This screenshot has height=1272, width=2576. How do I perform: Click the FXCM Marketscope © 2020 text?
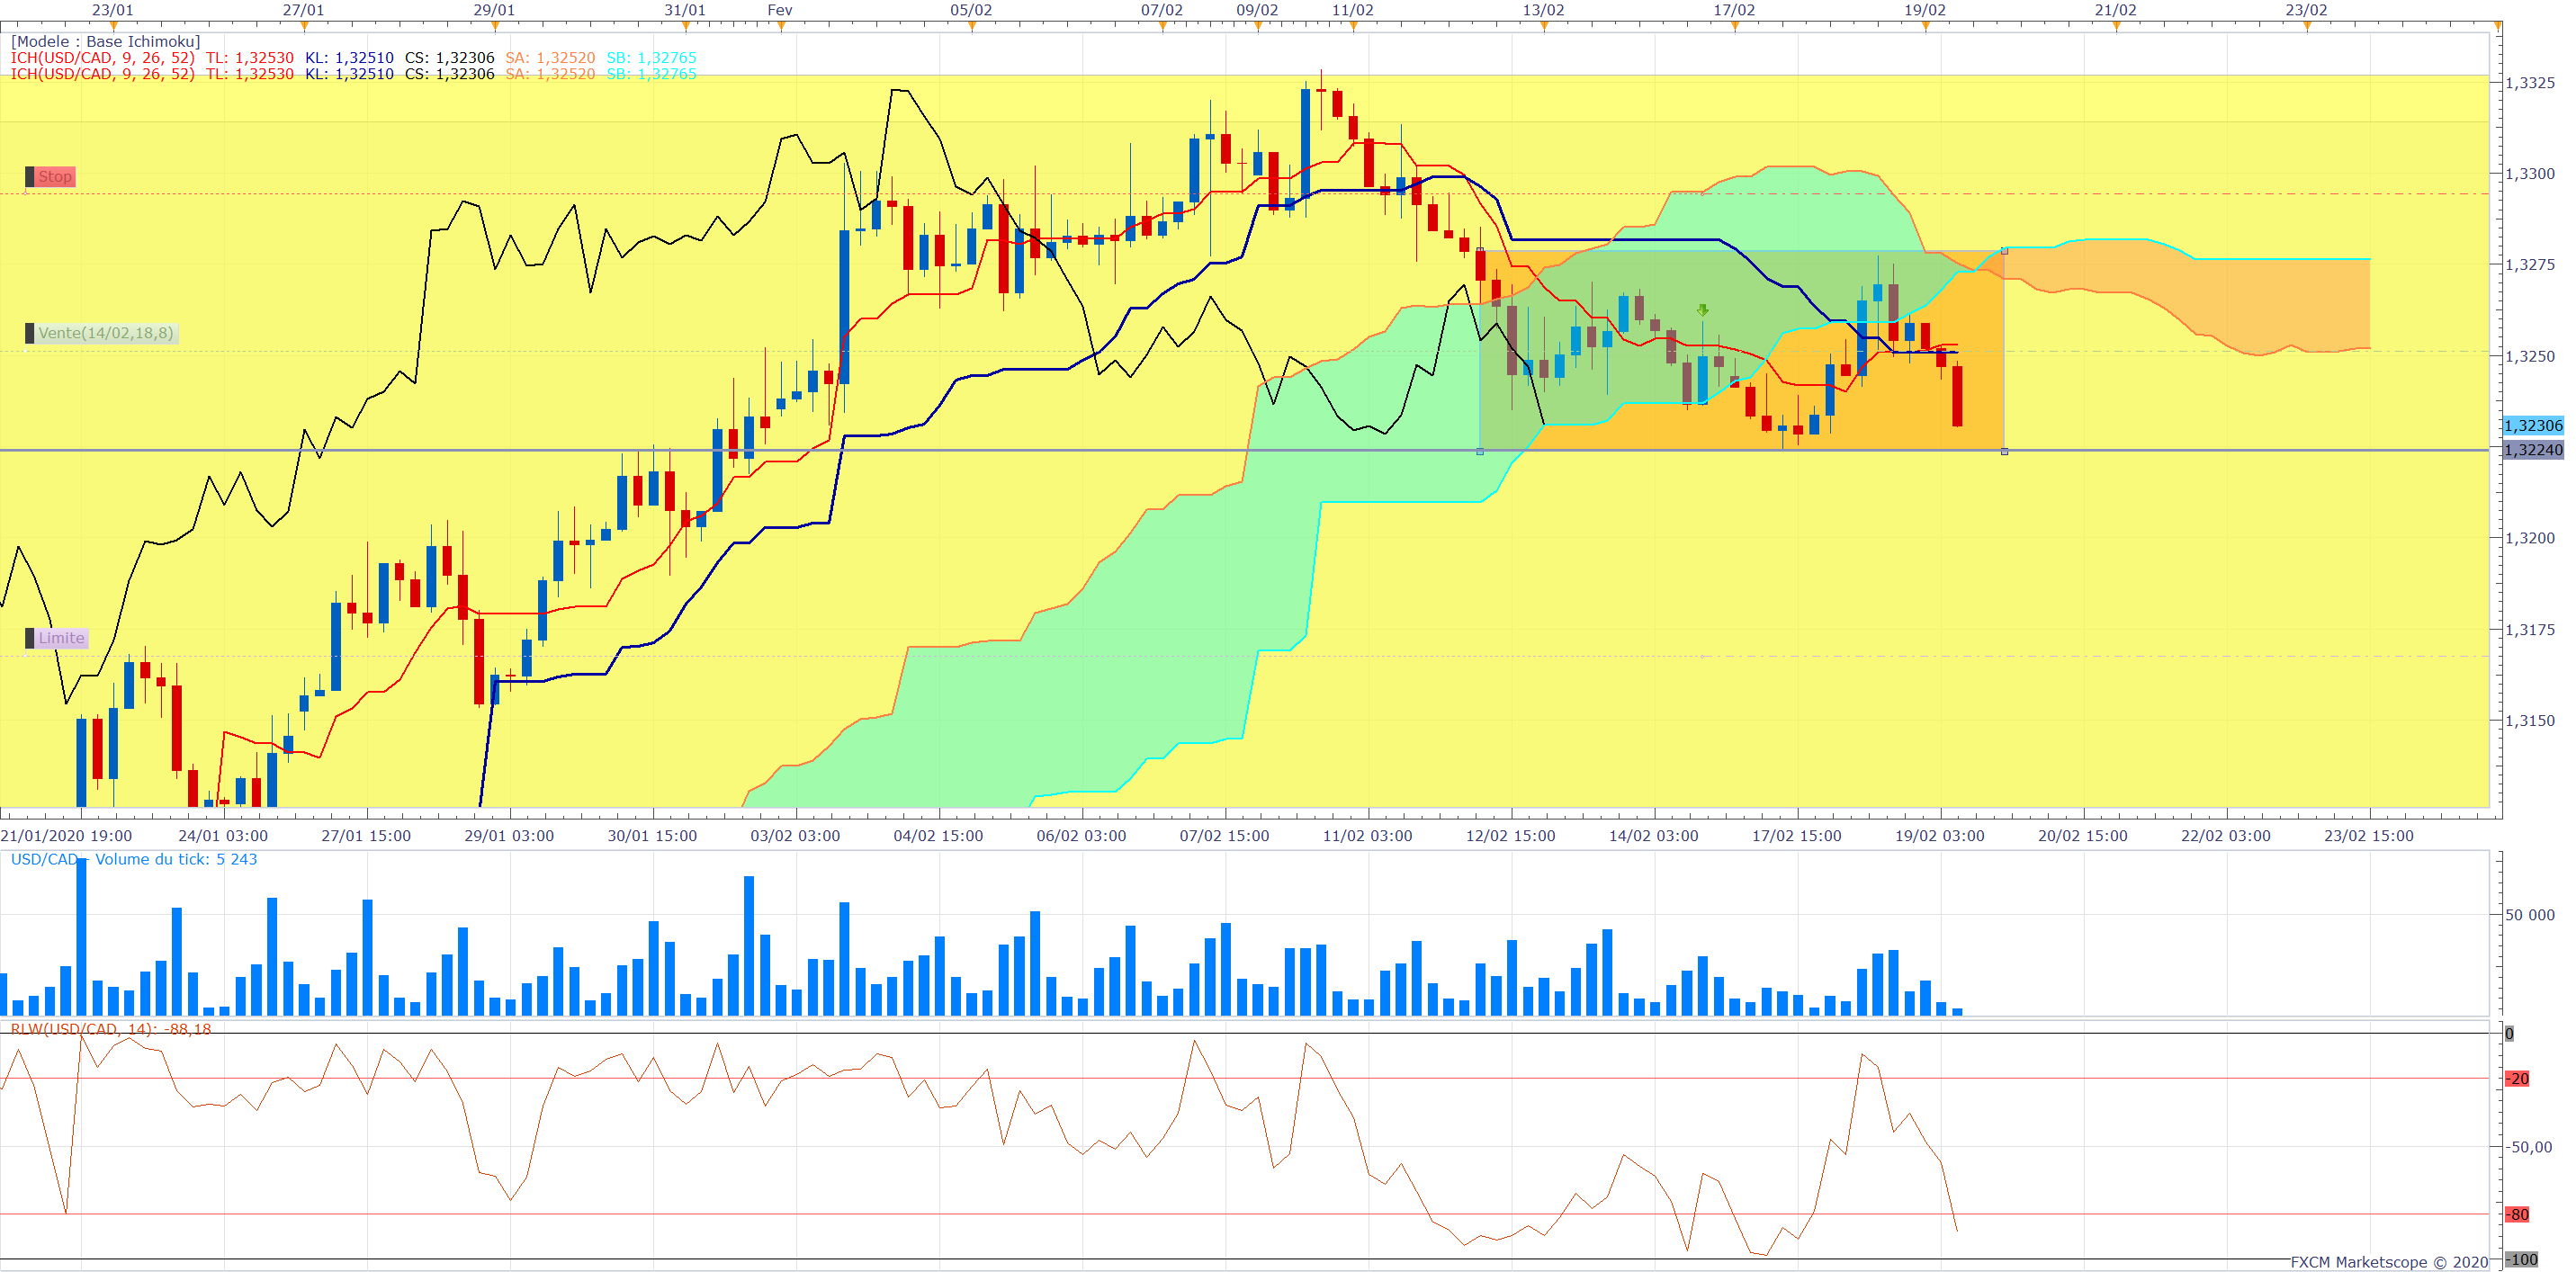pos(2389,1263)
